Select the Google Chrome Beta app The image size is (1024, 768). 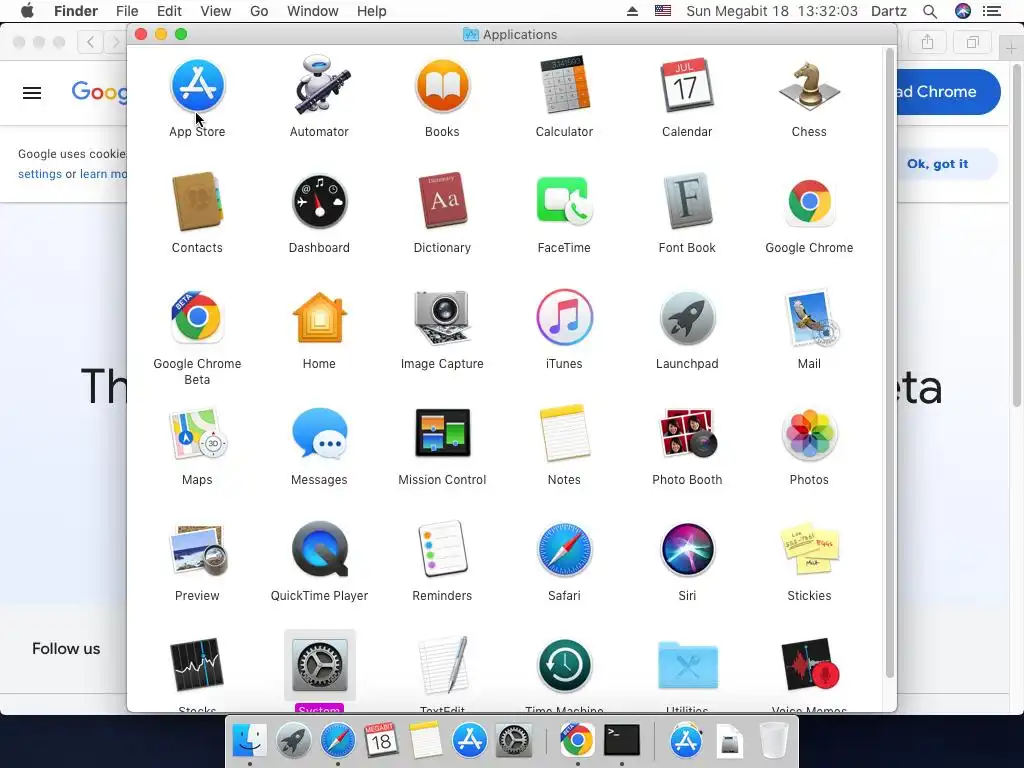pyautogui.click(x=197, y=318)
